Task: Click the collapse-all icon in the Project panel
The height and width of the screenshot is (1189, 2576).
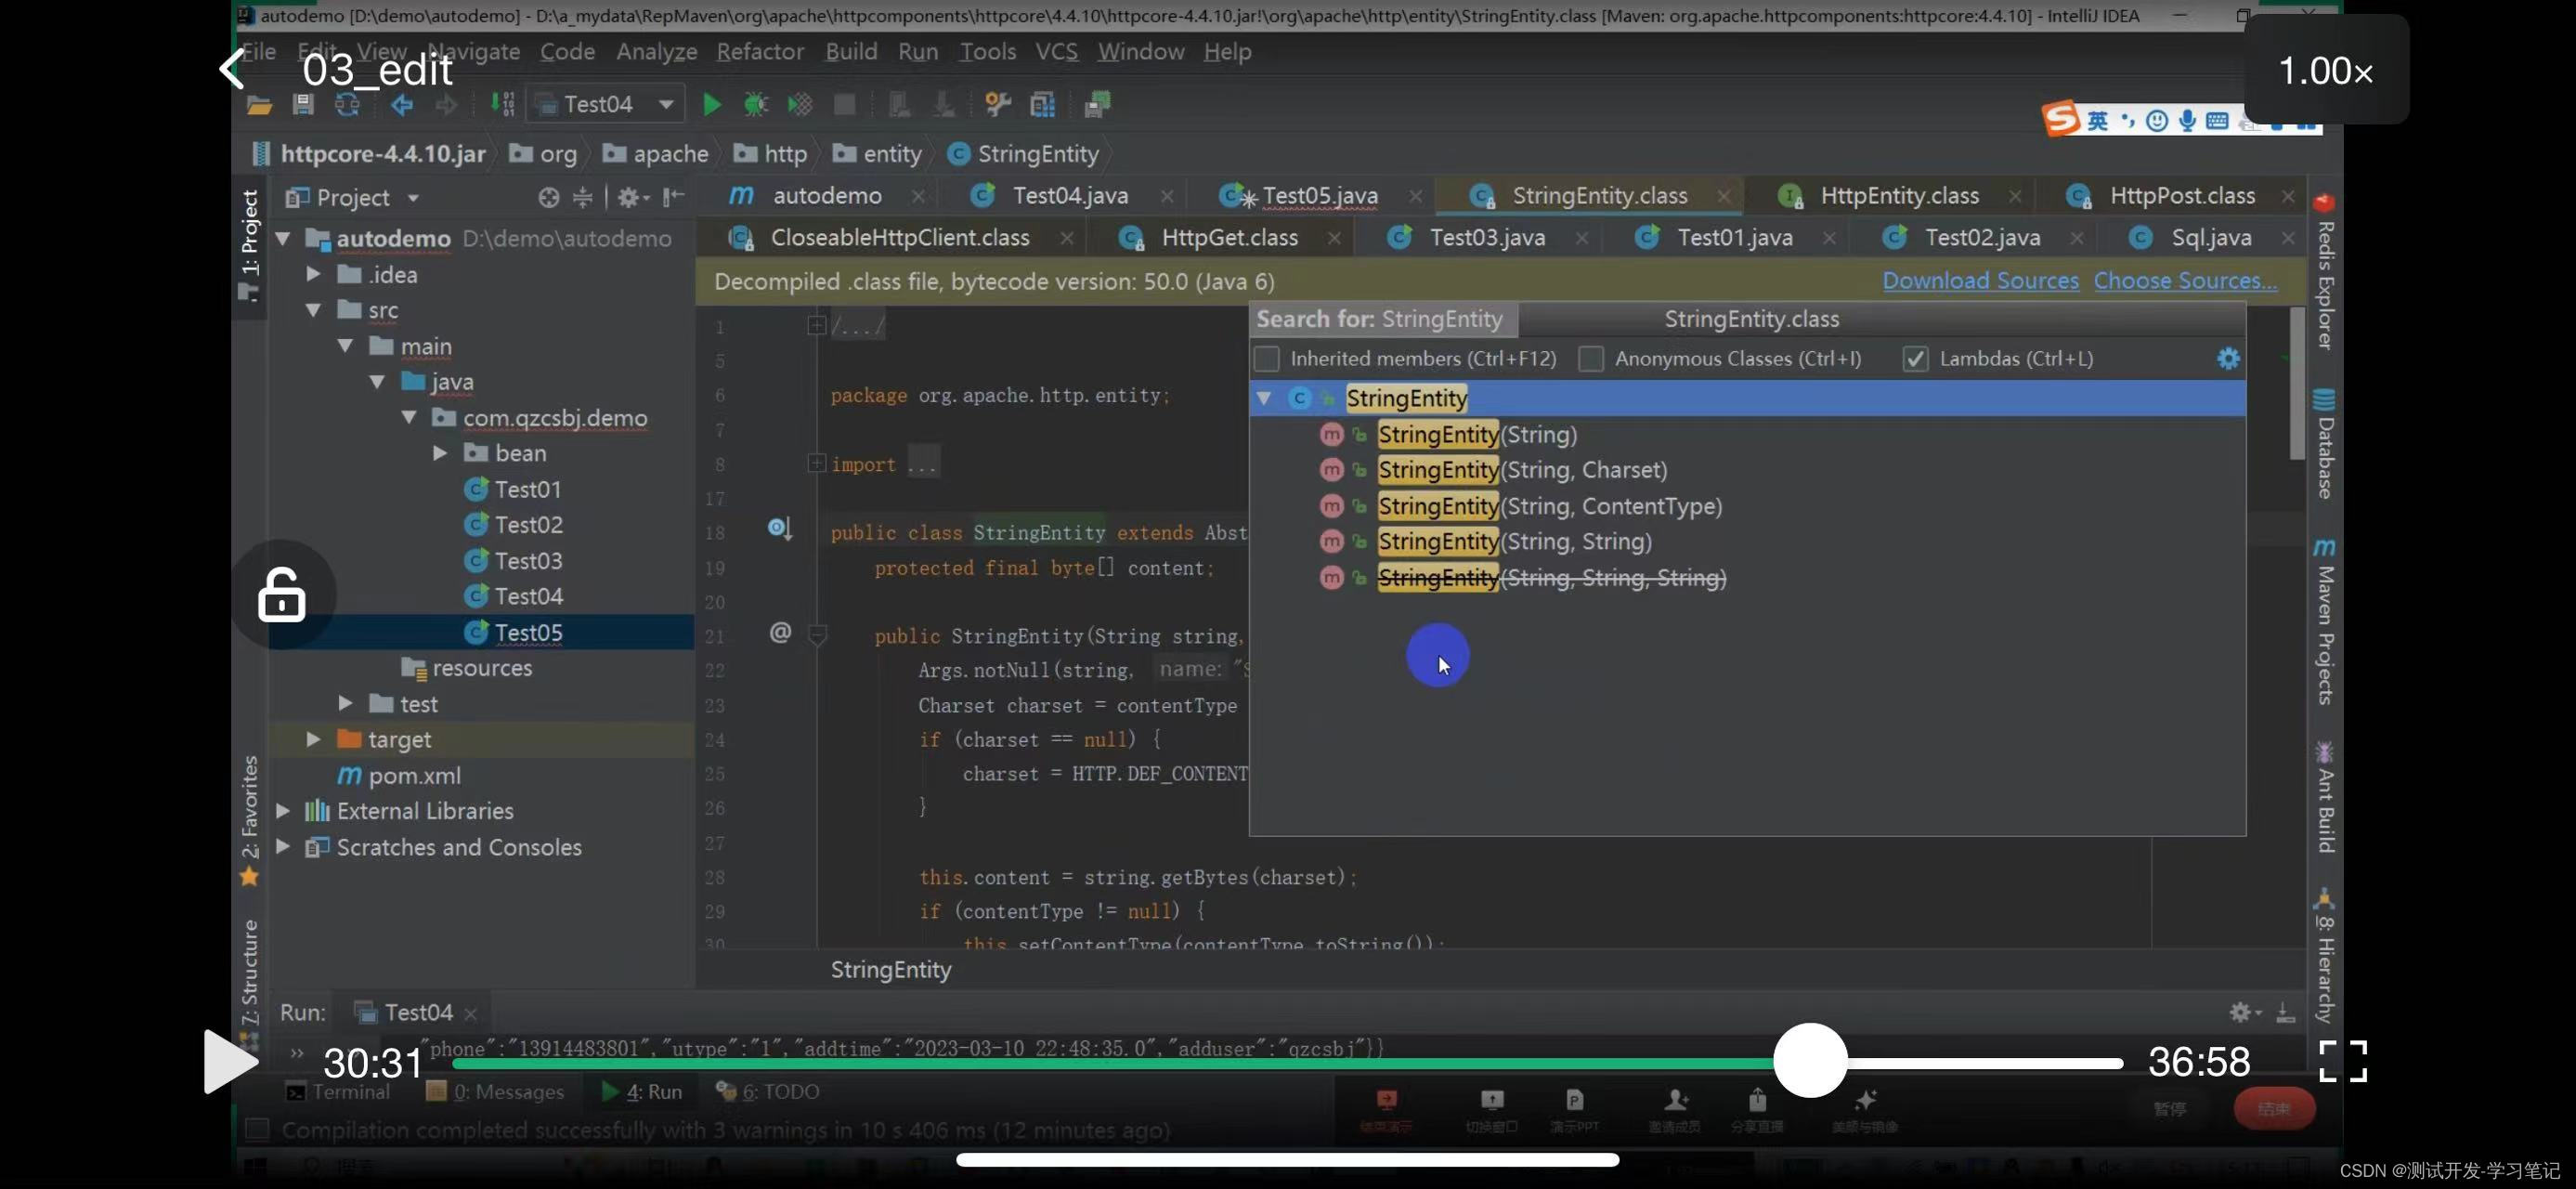Action: (583, 197)
